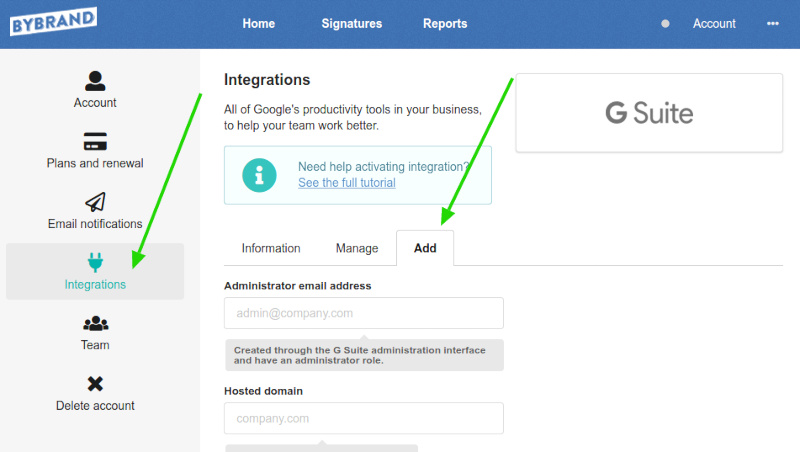
Task: Open the Reports menu
Action: point(445,23)
